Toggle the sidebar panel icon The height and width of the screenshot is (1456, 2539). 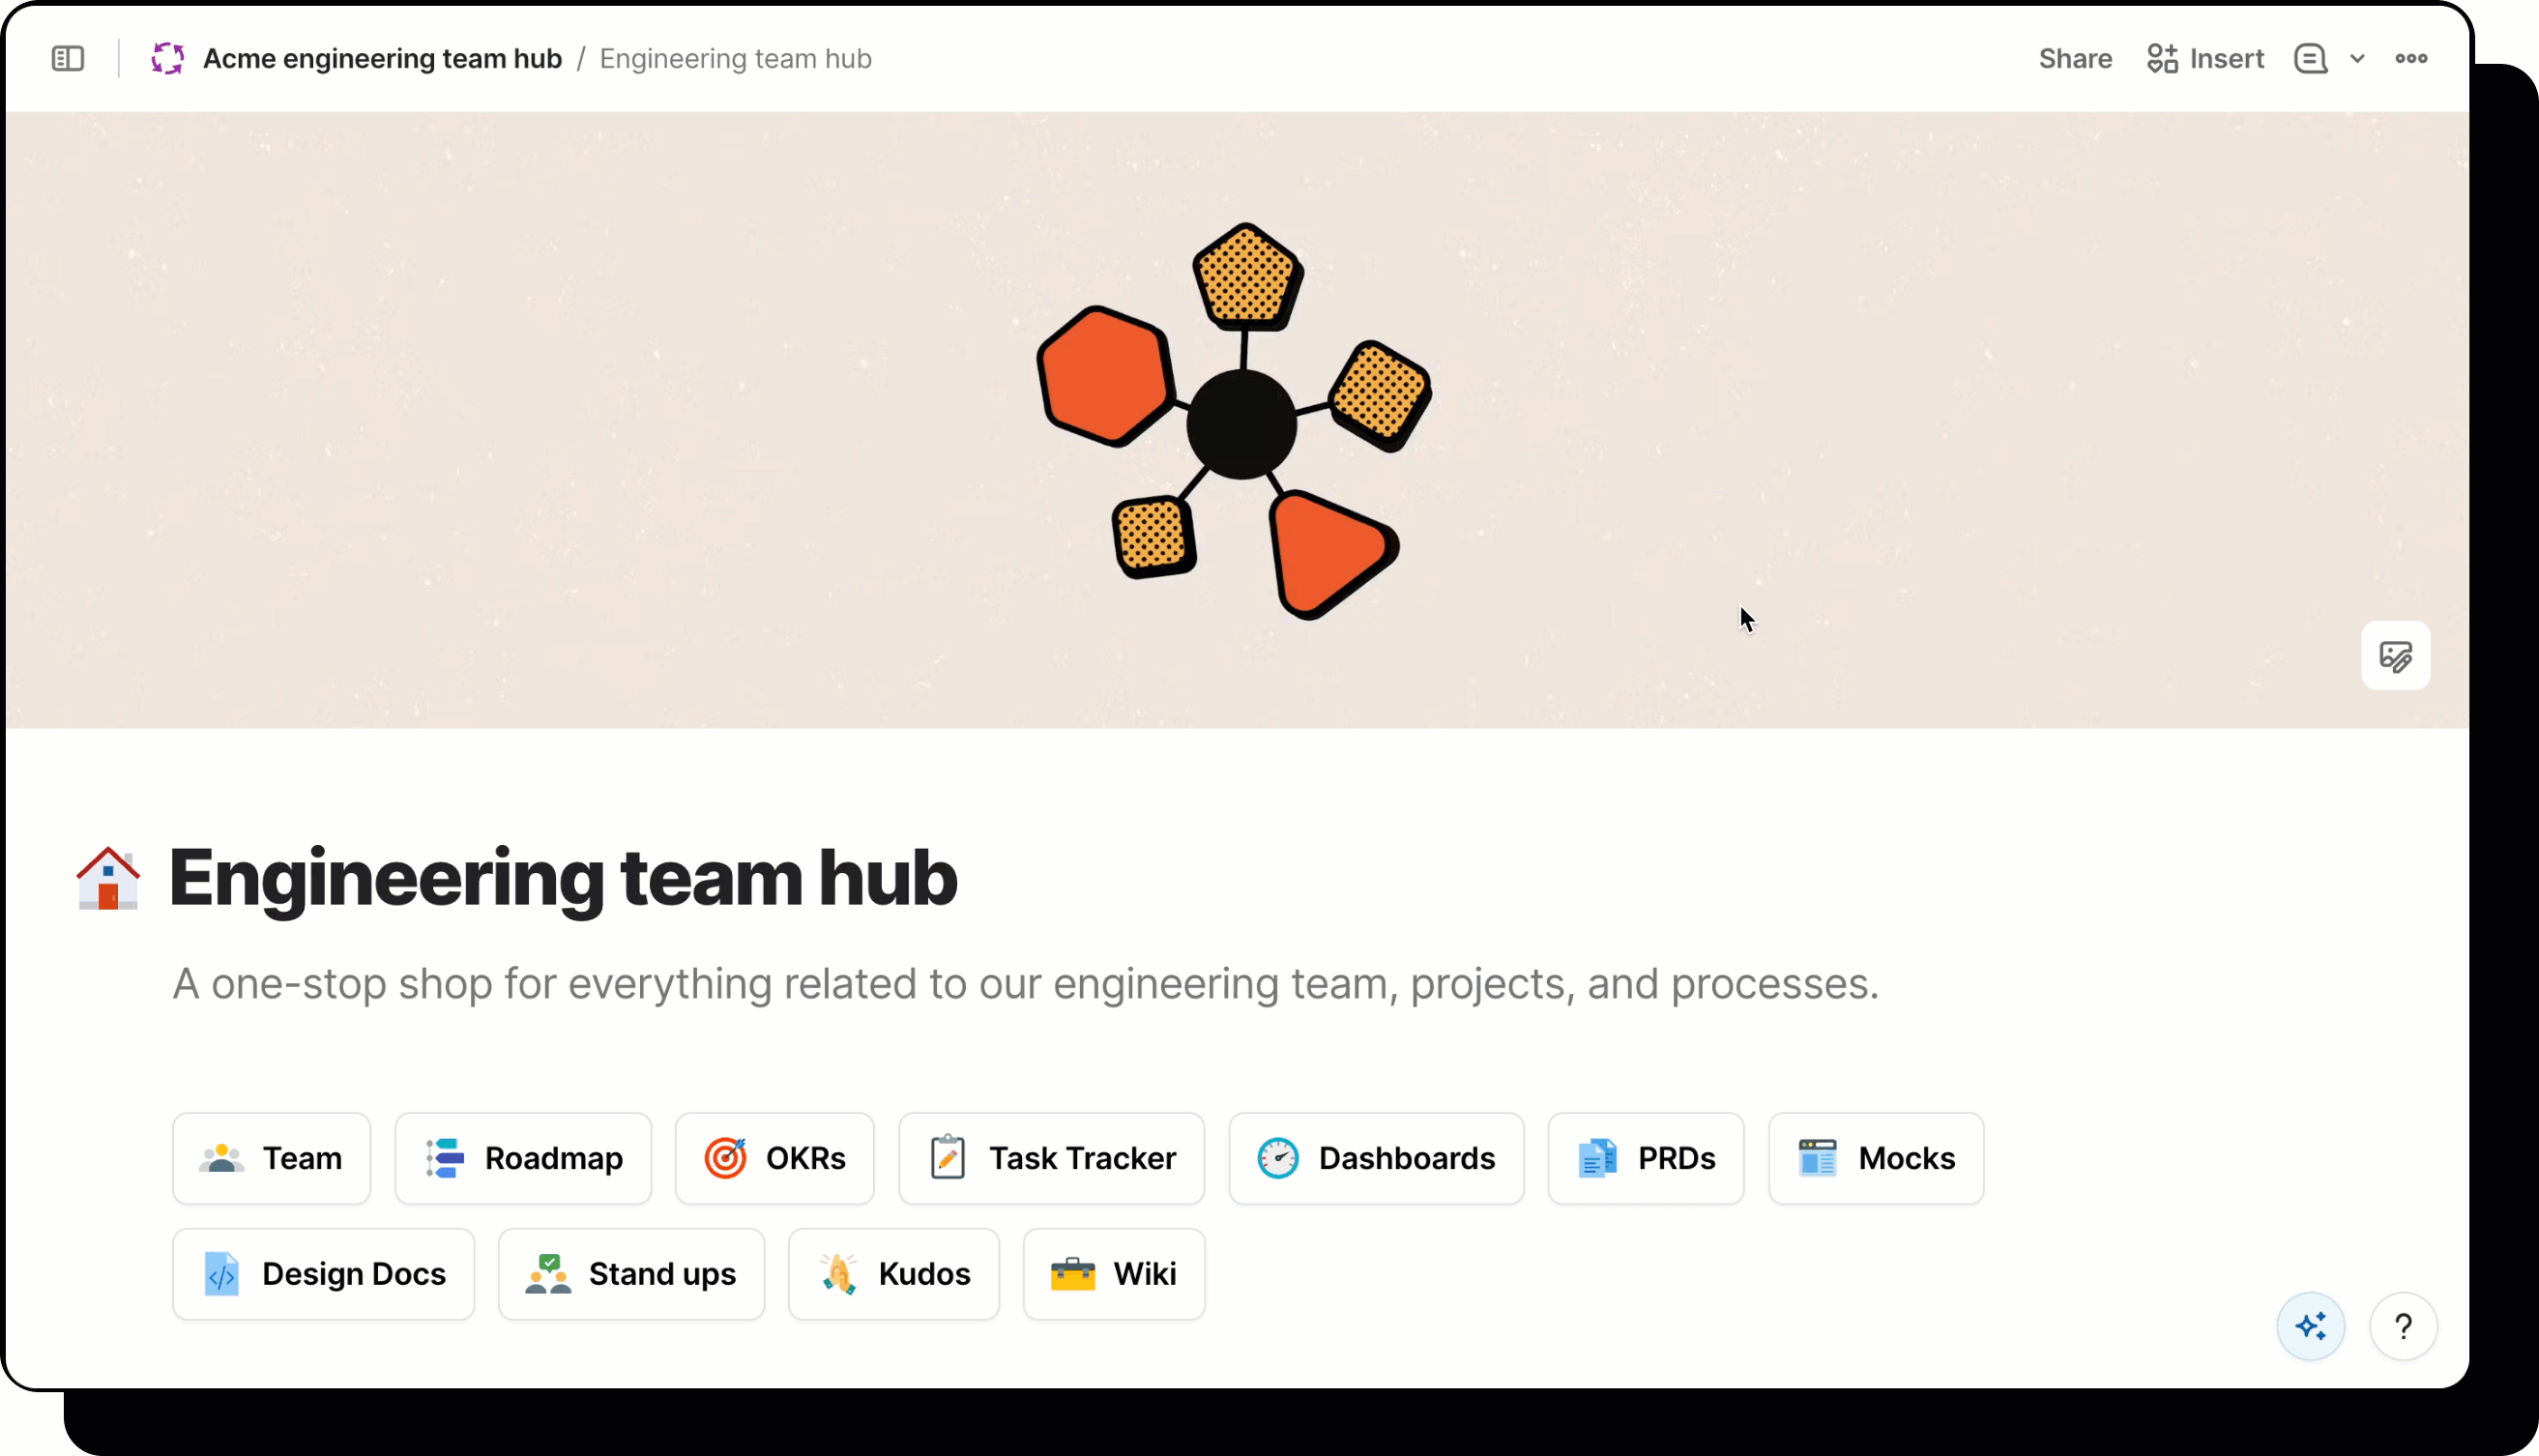click(68, 59)
